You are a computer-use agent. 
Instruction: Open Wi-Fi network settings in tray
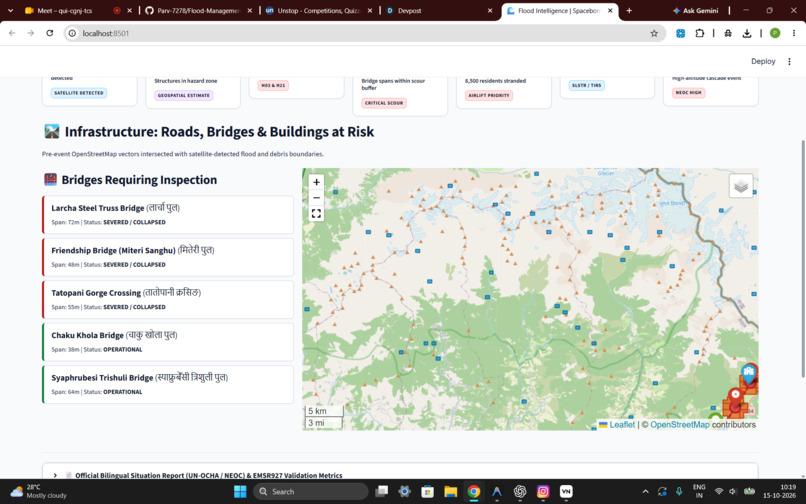(719, 492)
